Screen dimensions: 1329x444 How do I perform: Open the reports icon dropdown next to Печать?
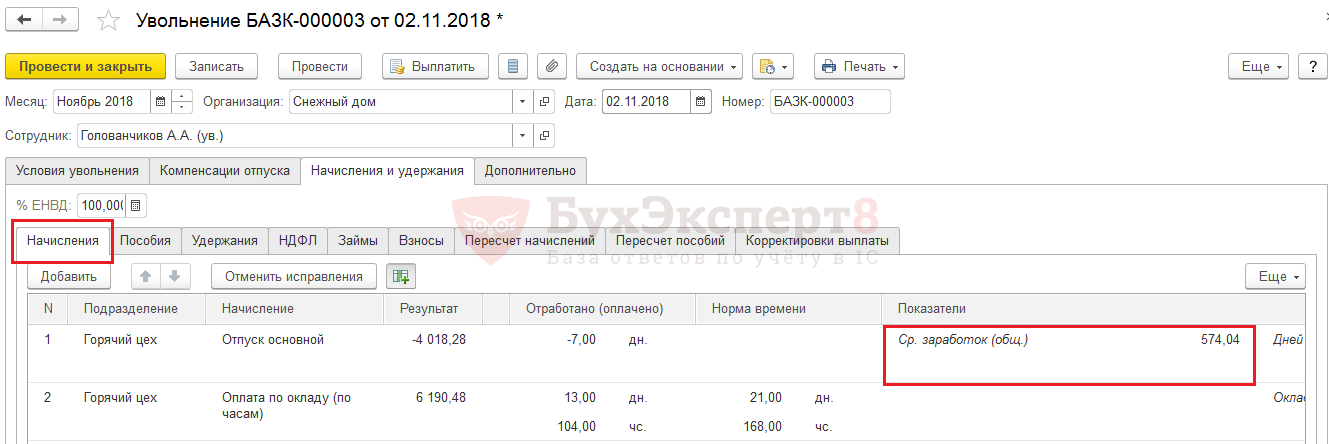click(772, 67)
